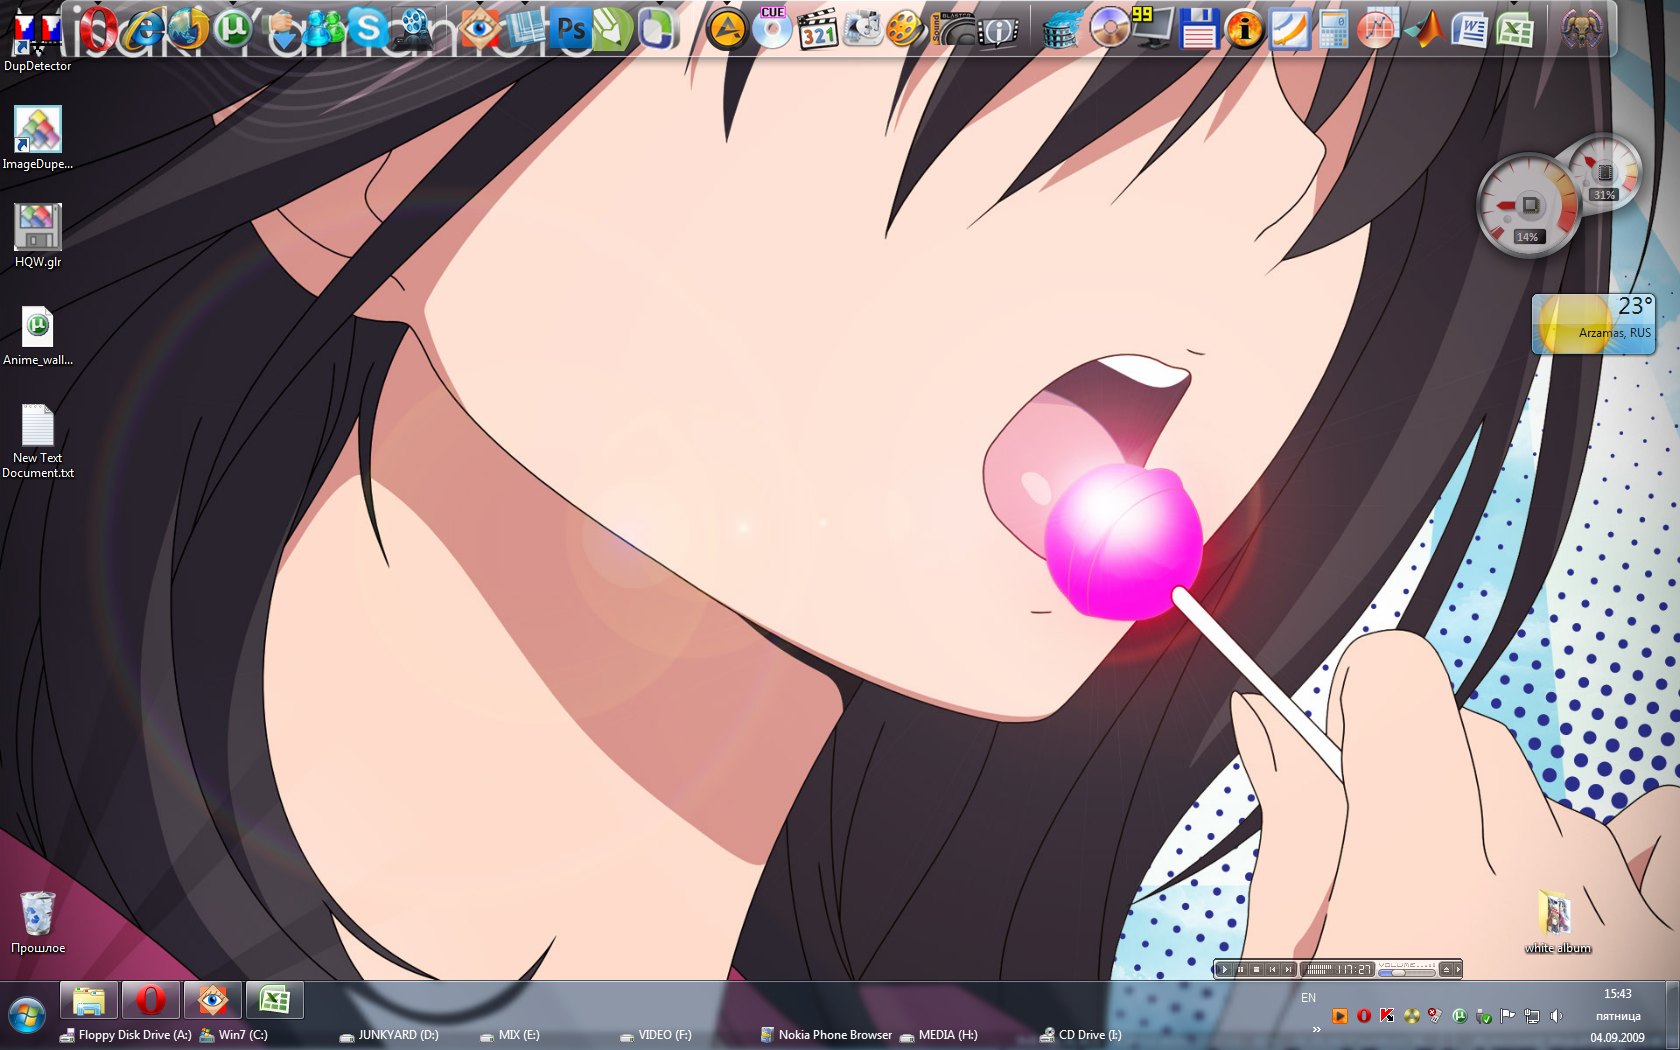Launch Opera from the top dock

click(97, 28)
